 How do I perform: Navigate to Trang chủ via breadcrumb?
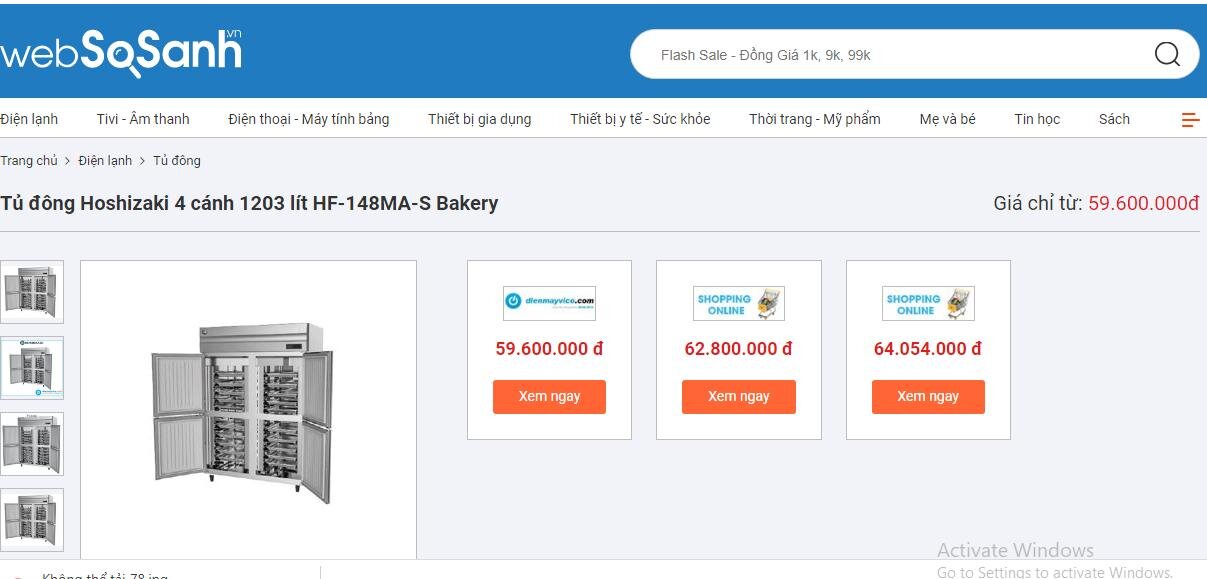30,160
